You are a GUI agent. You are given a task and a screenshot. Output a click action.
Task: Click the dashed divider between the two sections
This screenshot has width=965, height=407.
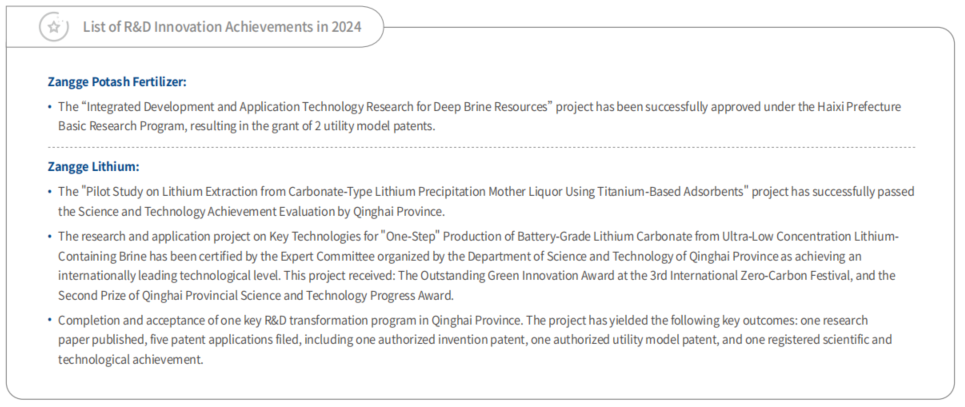[481, 147]
